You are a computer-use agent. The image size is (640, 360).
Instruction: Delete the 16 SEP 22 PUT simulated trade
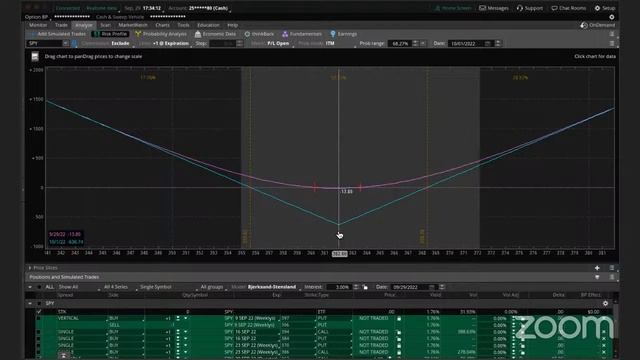click(x=604, y=339)
